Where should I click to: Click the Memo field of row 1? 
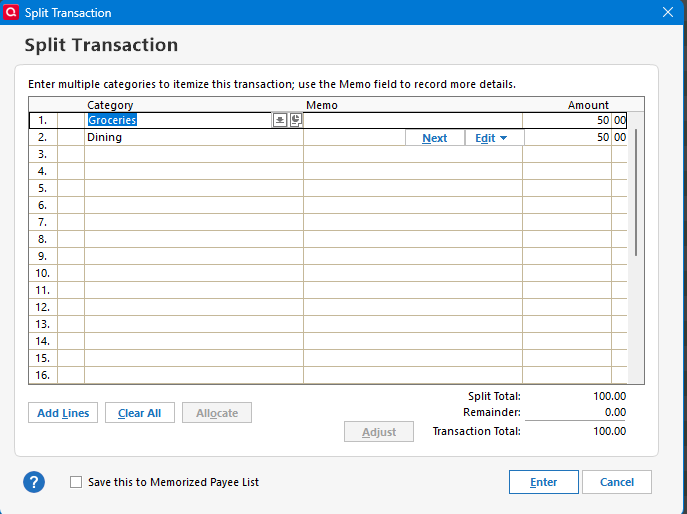tap(413, 120)
